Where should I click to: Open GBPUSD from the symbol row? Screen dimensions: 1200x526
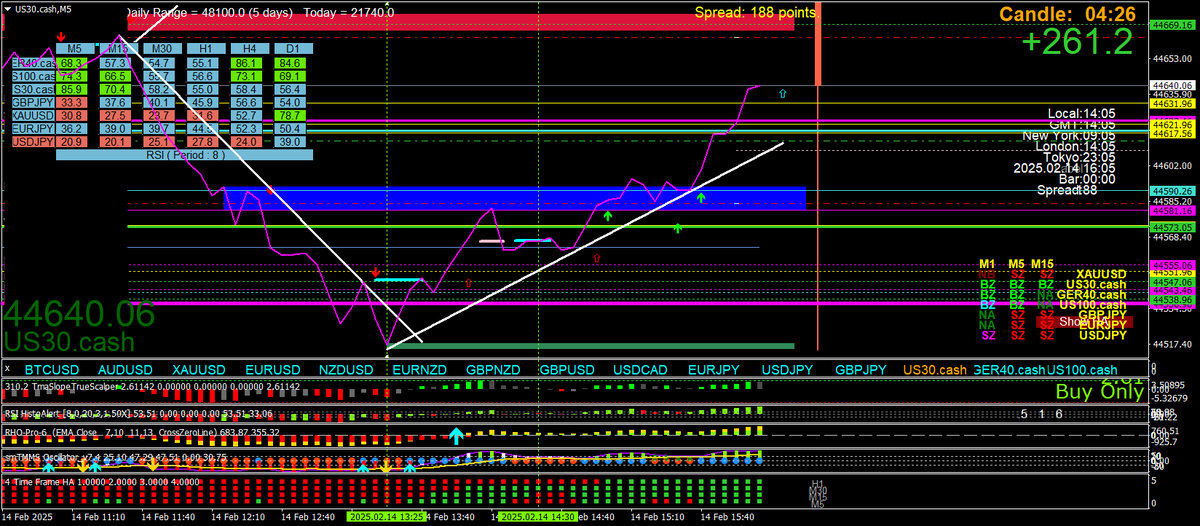(567, 370)
